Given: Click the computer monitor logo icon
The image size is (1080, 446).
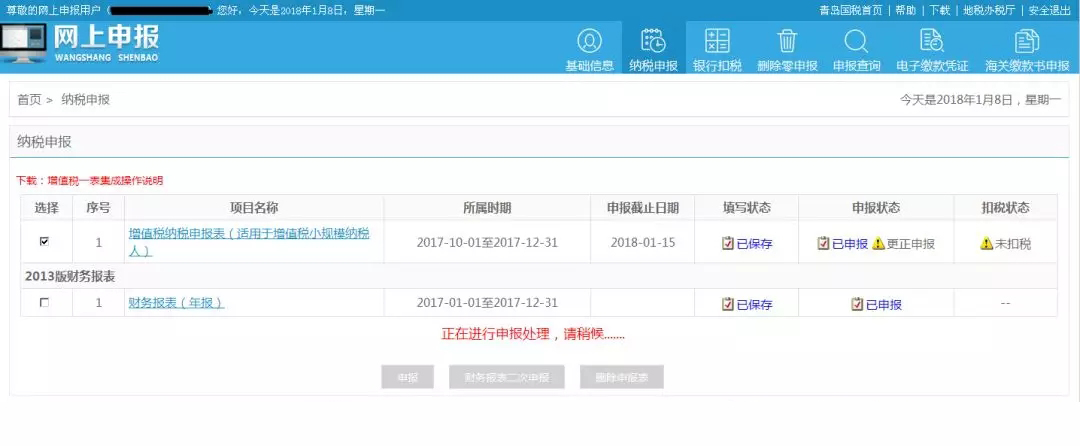Looking at the screenshot, I should 23,43.
